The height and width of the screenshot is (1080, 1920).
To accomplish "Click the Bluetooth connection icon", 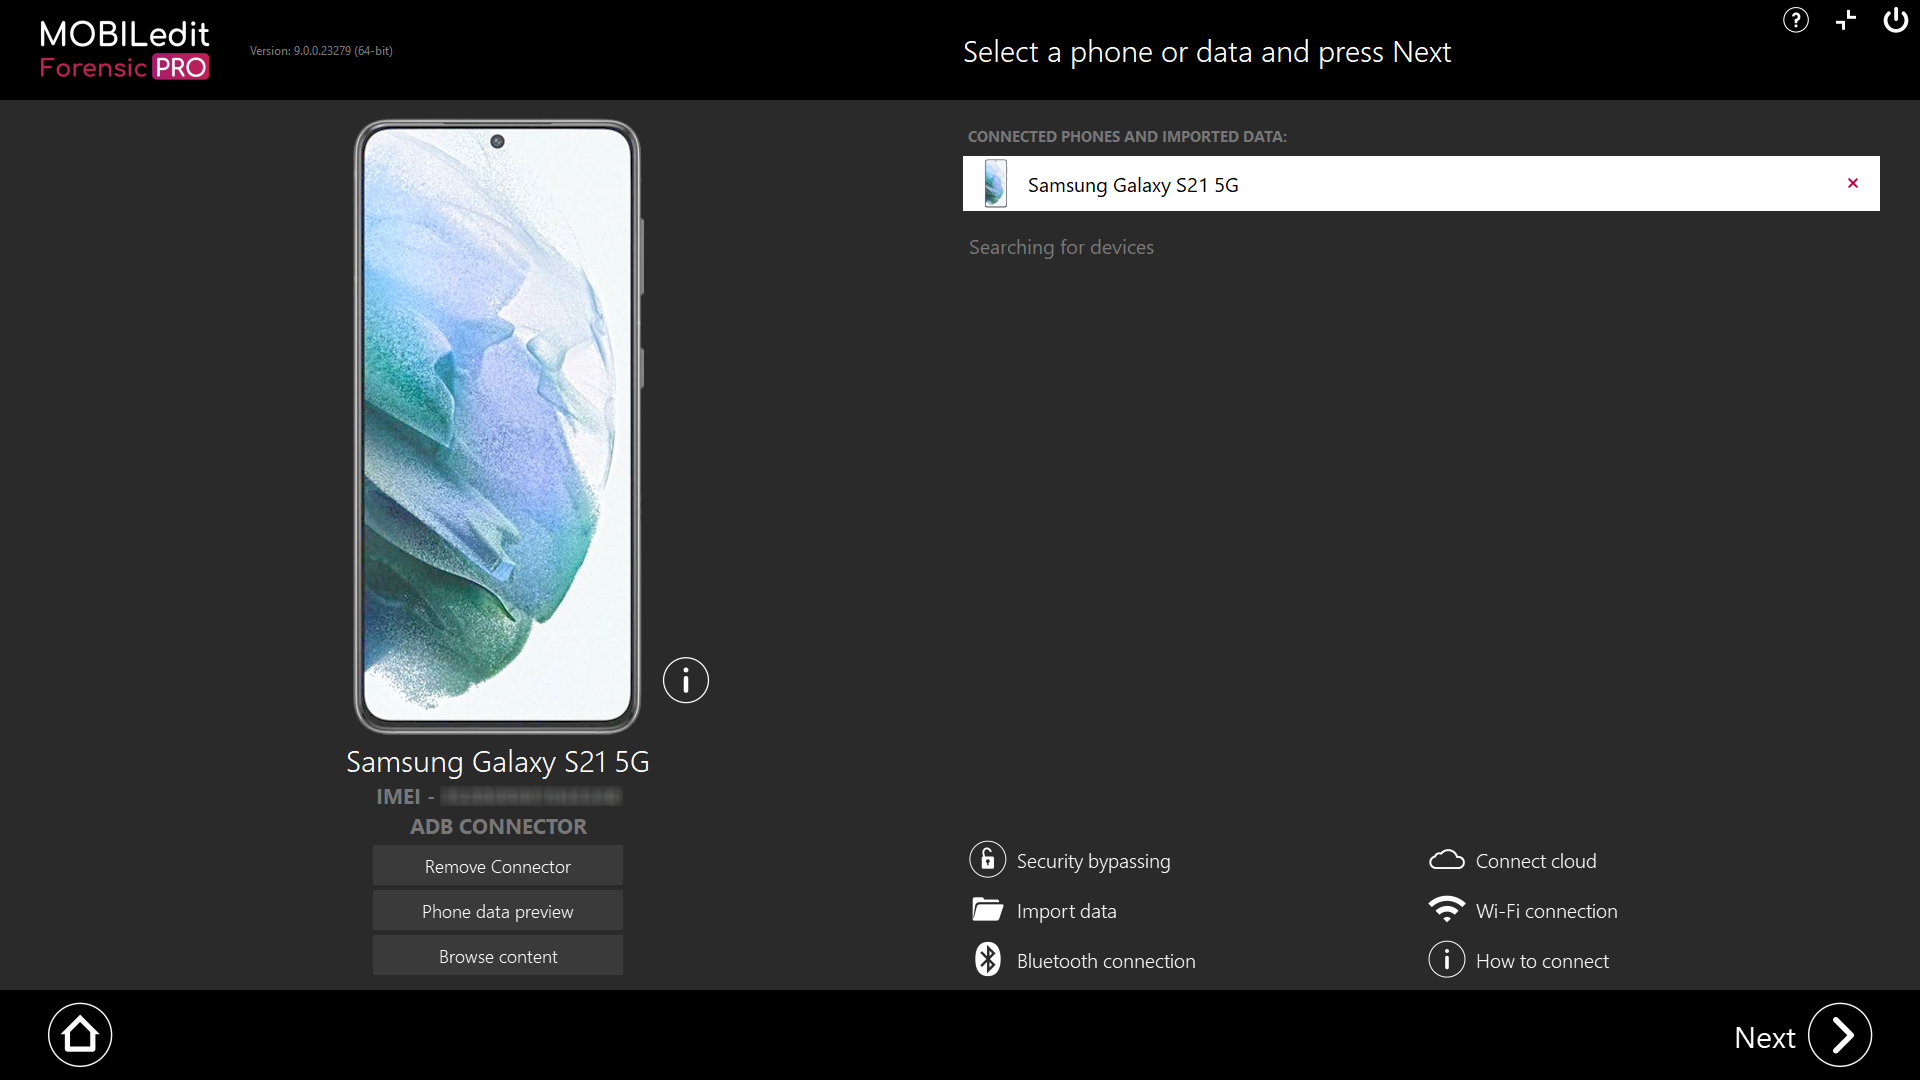I will click(987, 960).
